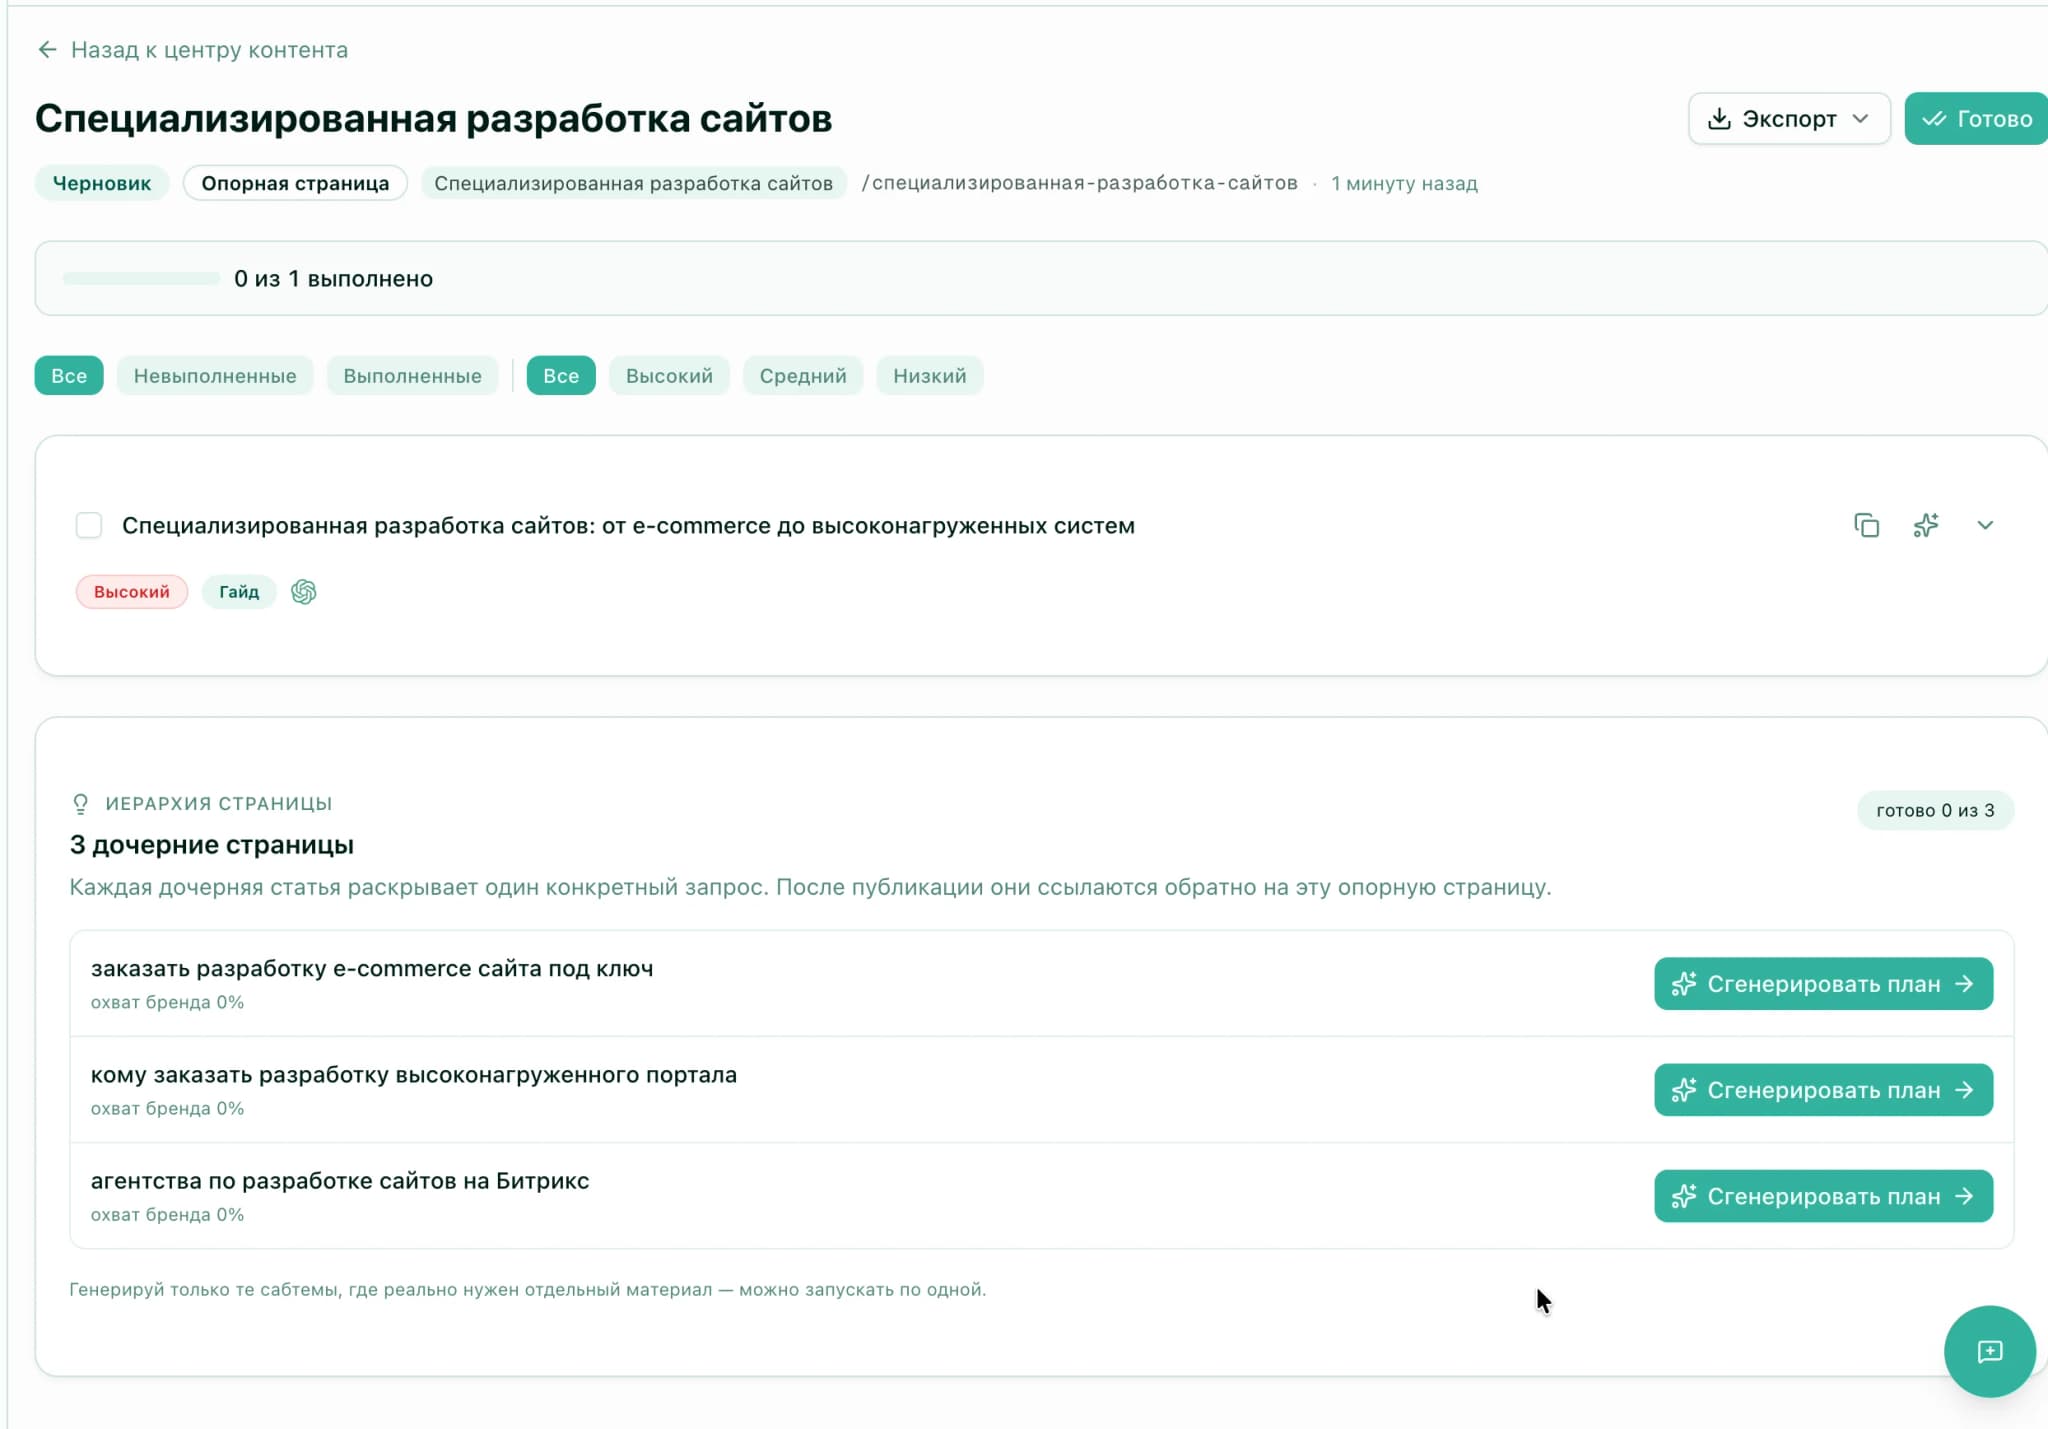Click the copy icon on the task row
Screen dimensions: 2048x1429
[x=1866, y=525]
